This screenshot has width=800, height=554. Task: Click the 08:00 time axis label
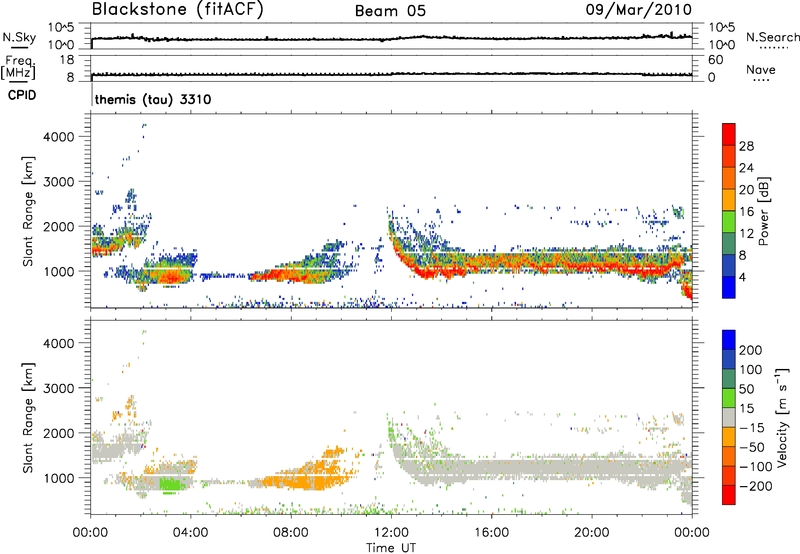(x=290, y=533)
